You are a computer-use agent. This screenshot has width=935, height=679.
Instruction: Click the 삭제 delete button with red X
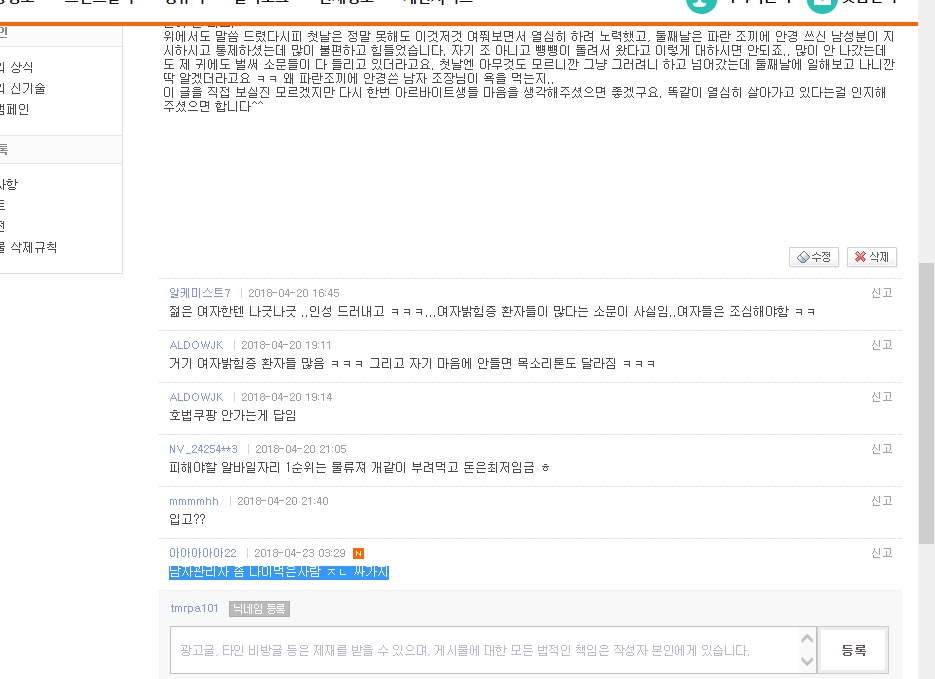pos(872,257)
